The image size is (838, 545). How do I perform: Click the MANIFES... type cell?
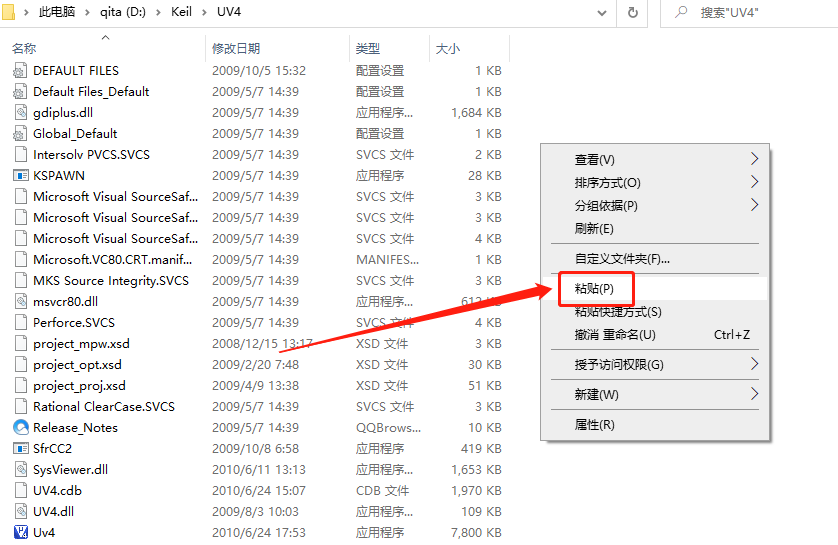(387, 260)
